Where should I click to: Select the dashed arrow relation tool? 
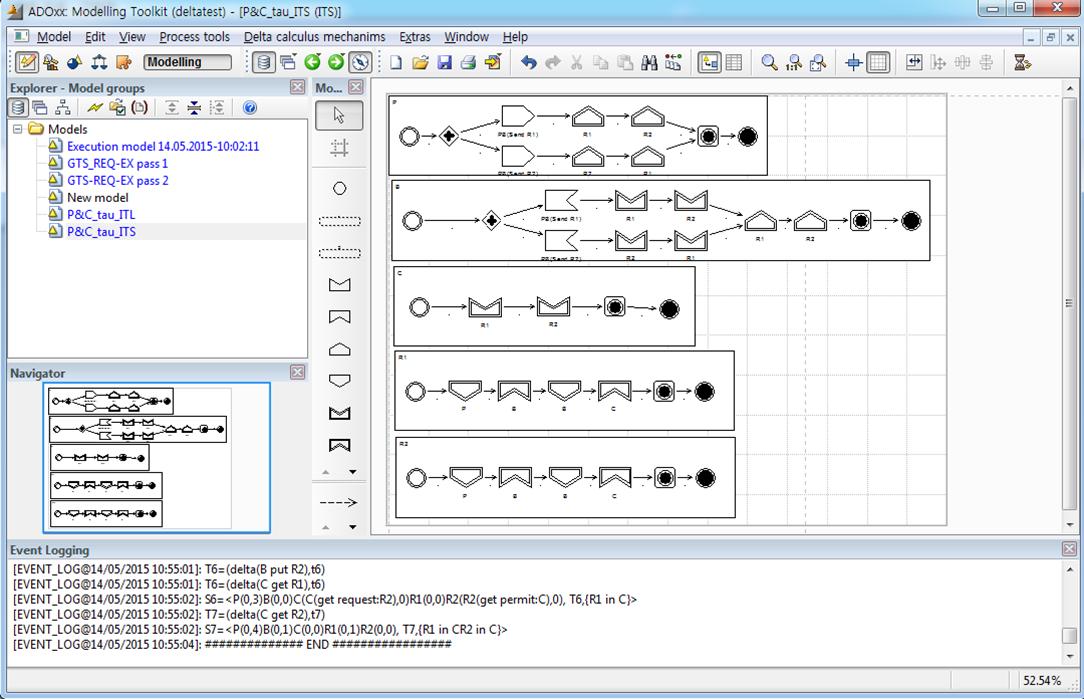pos(339,502)
